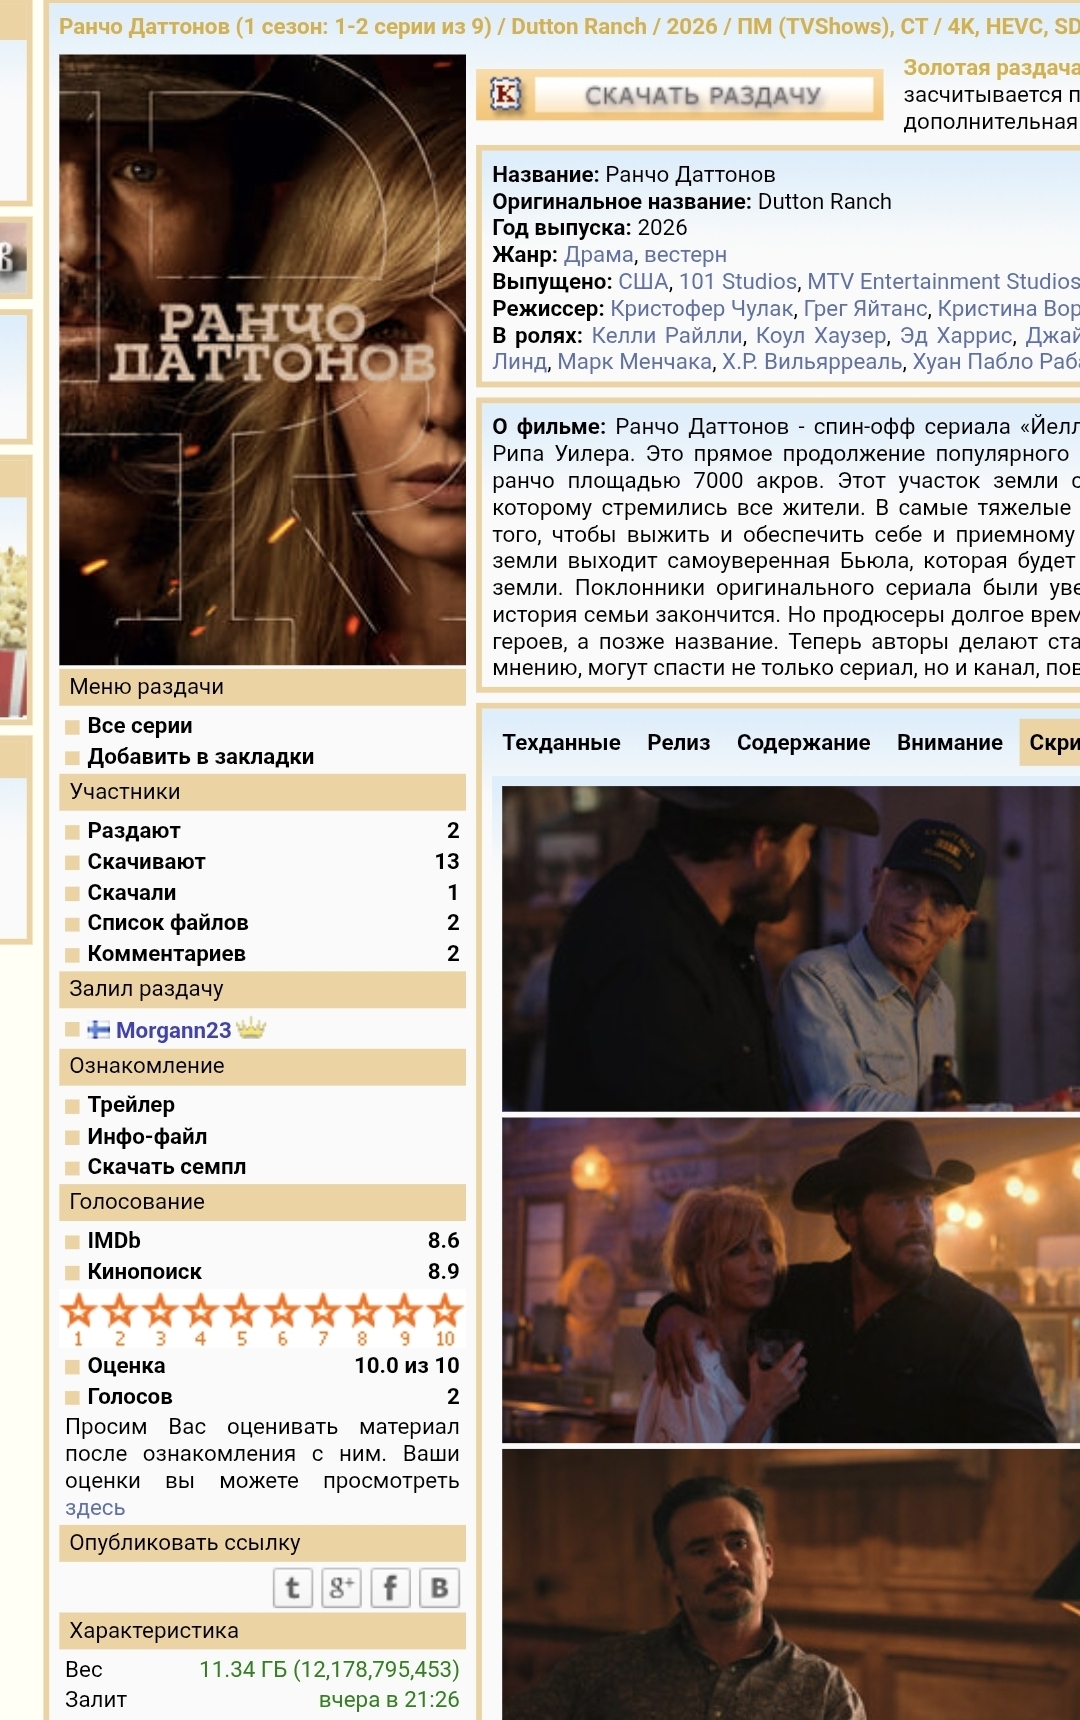This screenshot has width=1080, height=1720.
Task: Open the Скачали completed list
Action: pyautogui.click(x=131, y=893)
